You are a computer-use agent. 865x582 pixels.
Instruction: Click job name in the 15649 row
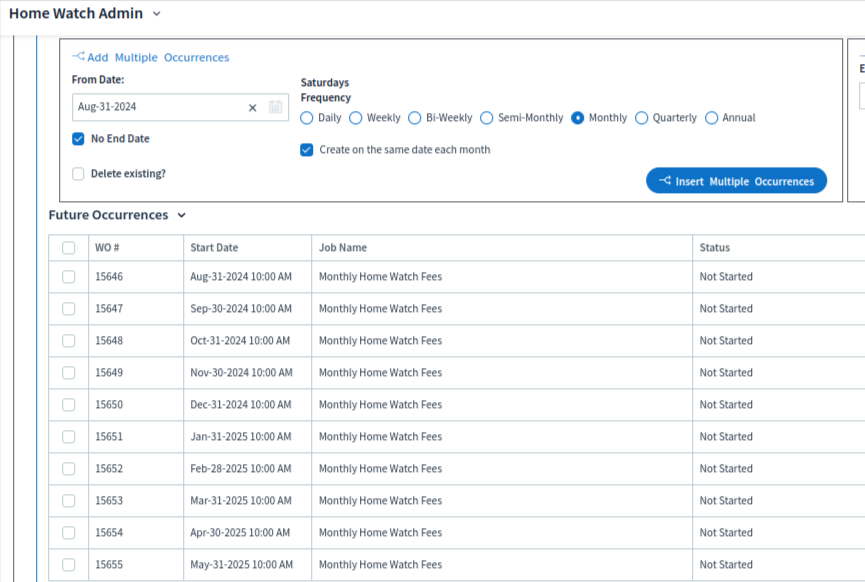point(380,372)
